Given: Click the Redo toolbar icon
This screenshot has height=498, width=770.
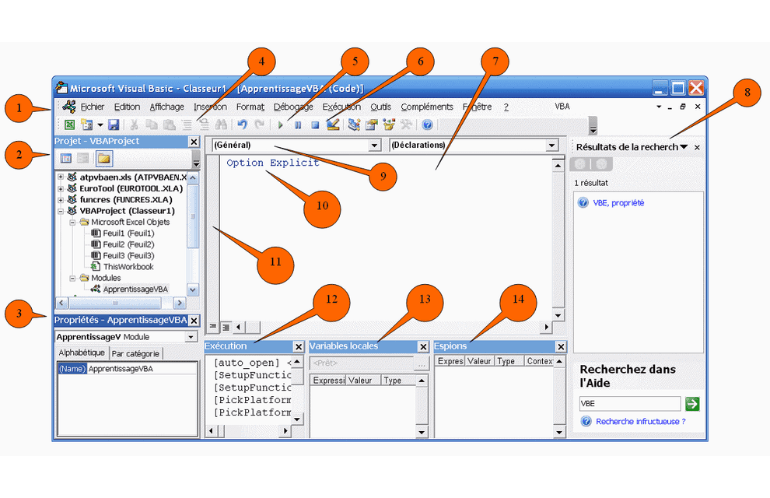Looking at the screenshot, I should click(x=259, y=125).
